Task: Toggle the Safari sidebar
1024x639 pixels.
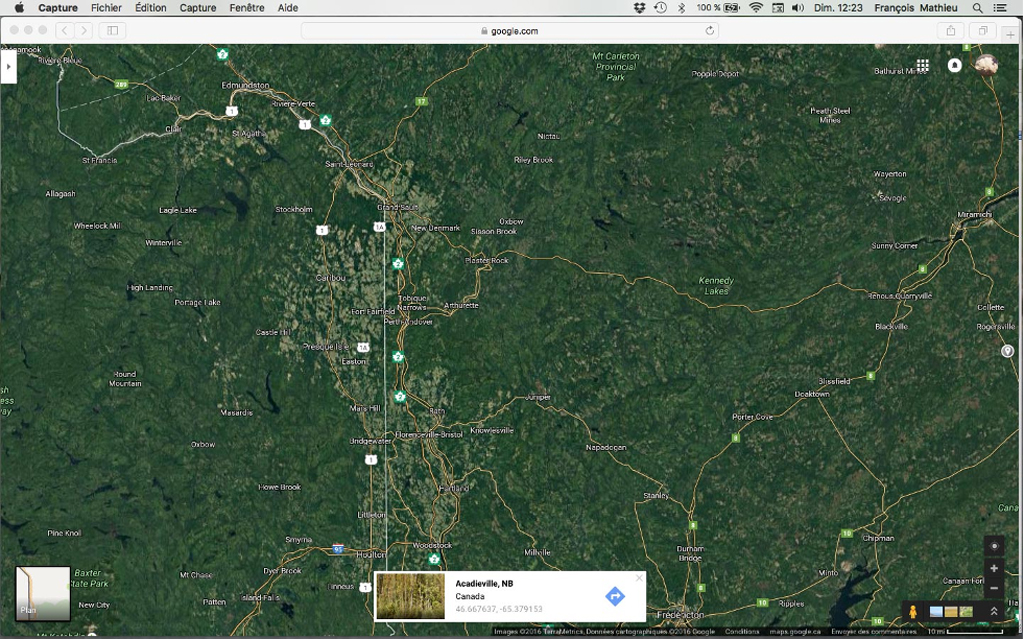Action: [112, 31]
